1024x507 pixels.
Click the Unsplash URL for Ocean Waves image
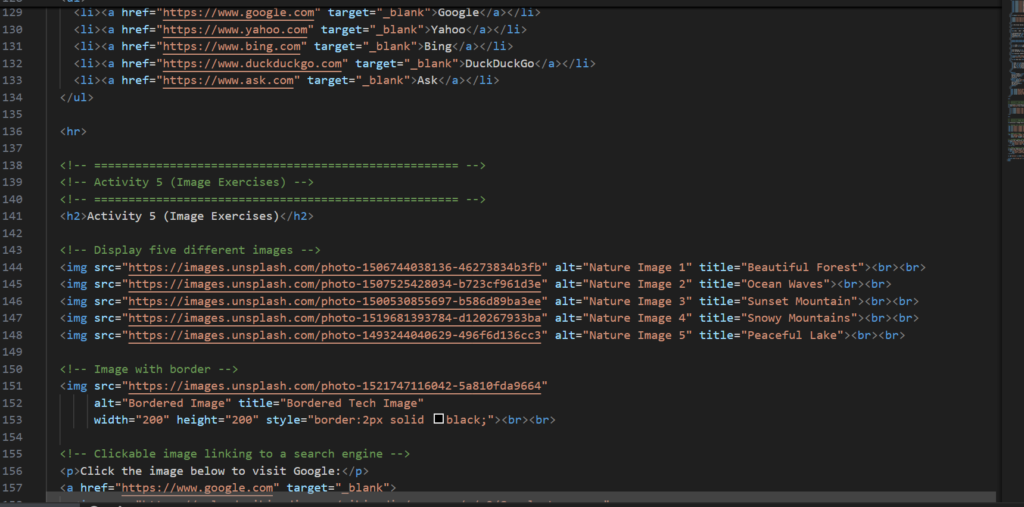337,285
